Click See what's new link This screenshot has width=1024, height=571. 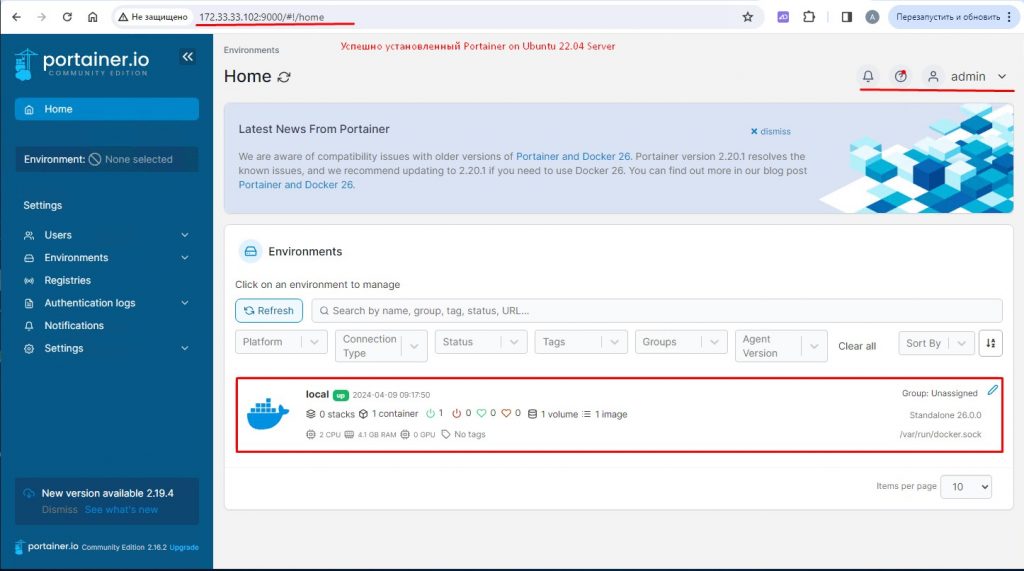[x=121, y=510]
